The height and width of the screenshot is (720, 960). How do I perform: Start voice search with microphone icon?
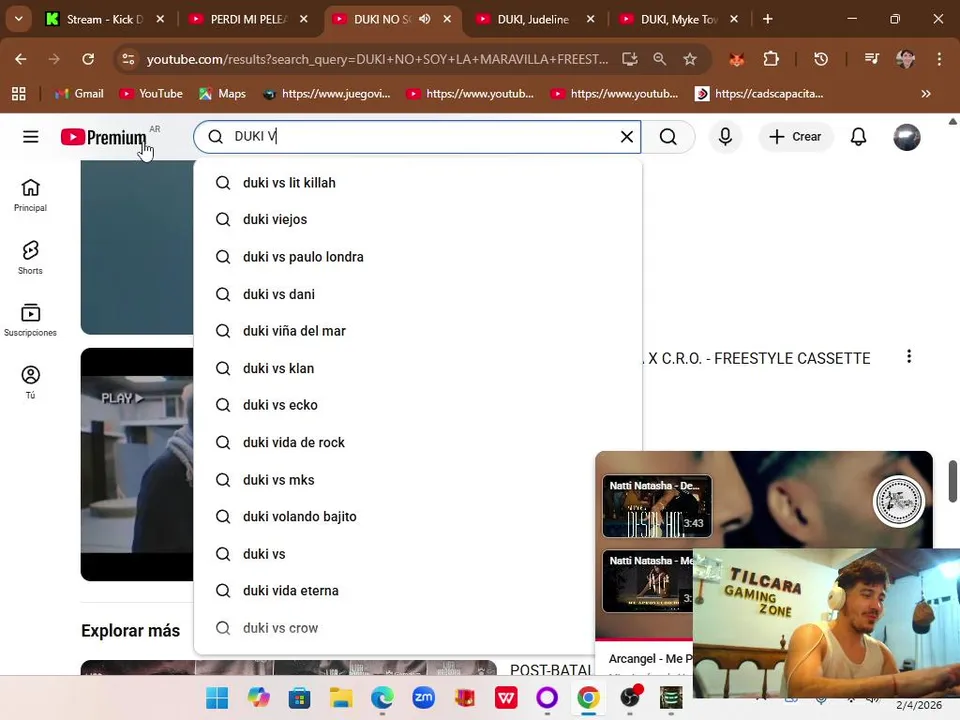point(726,137)
